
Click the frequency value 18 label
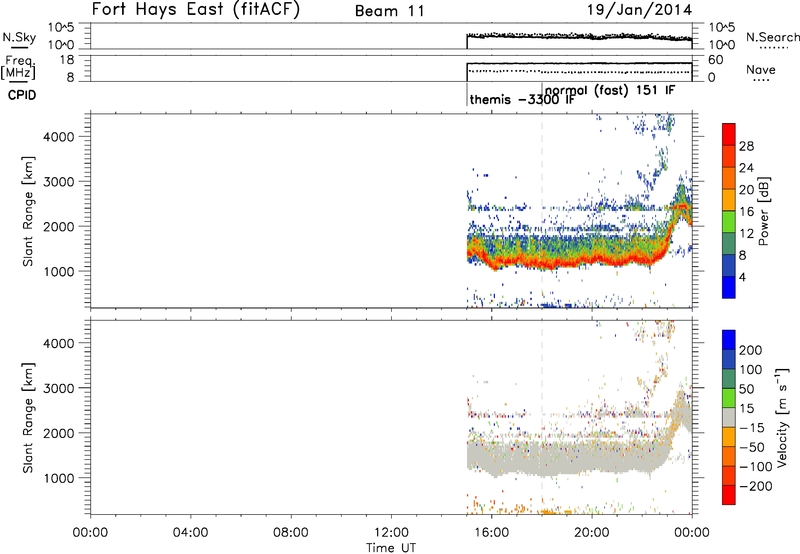pyautogui.click(x=67, y=60)
